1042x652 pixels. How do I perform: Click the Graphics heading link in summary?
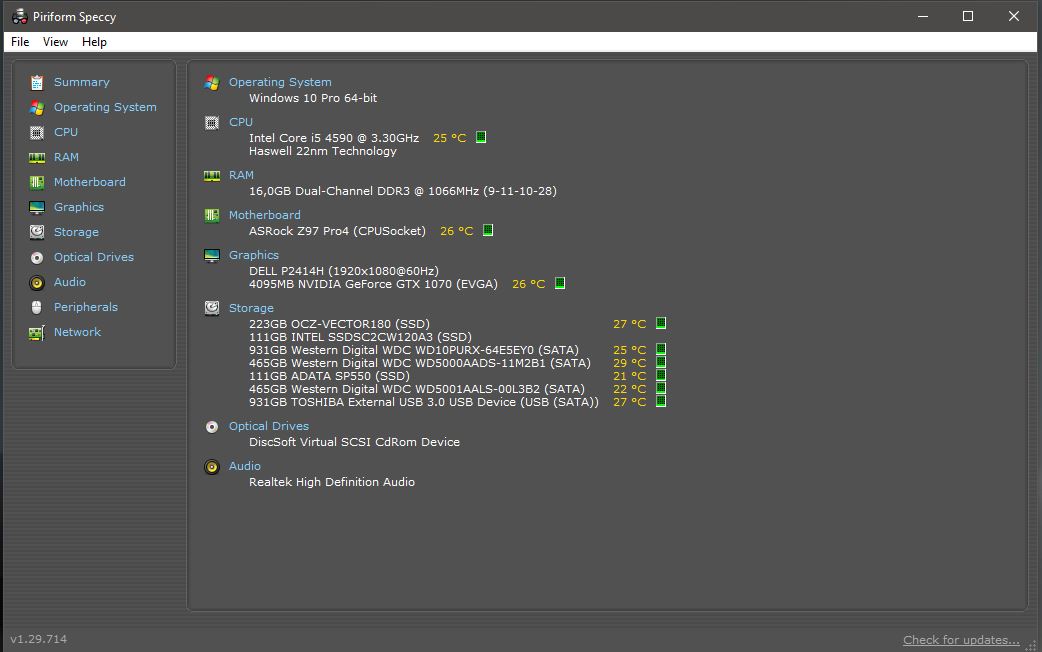coord(254,255)
